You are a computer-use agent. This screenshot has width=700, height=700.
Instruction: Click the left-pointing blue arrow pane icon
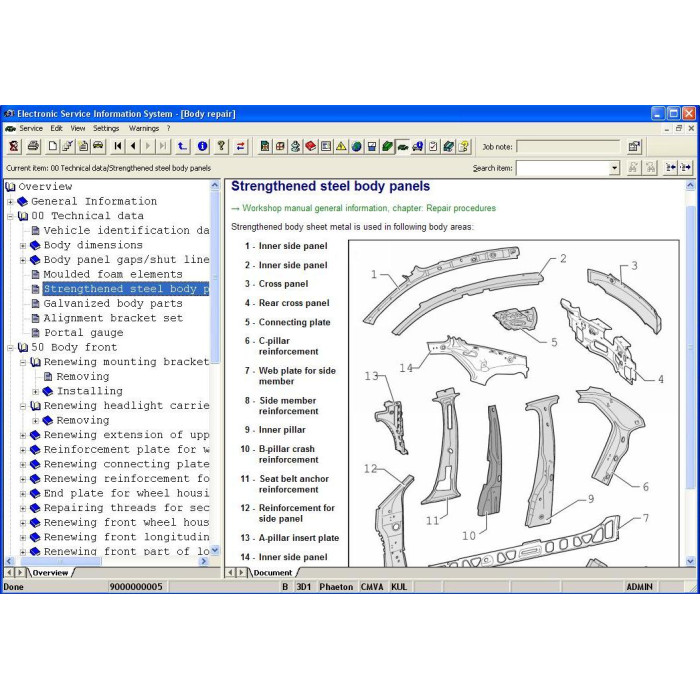click(x=671, y=167)
